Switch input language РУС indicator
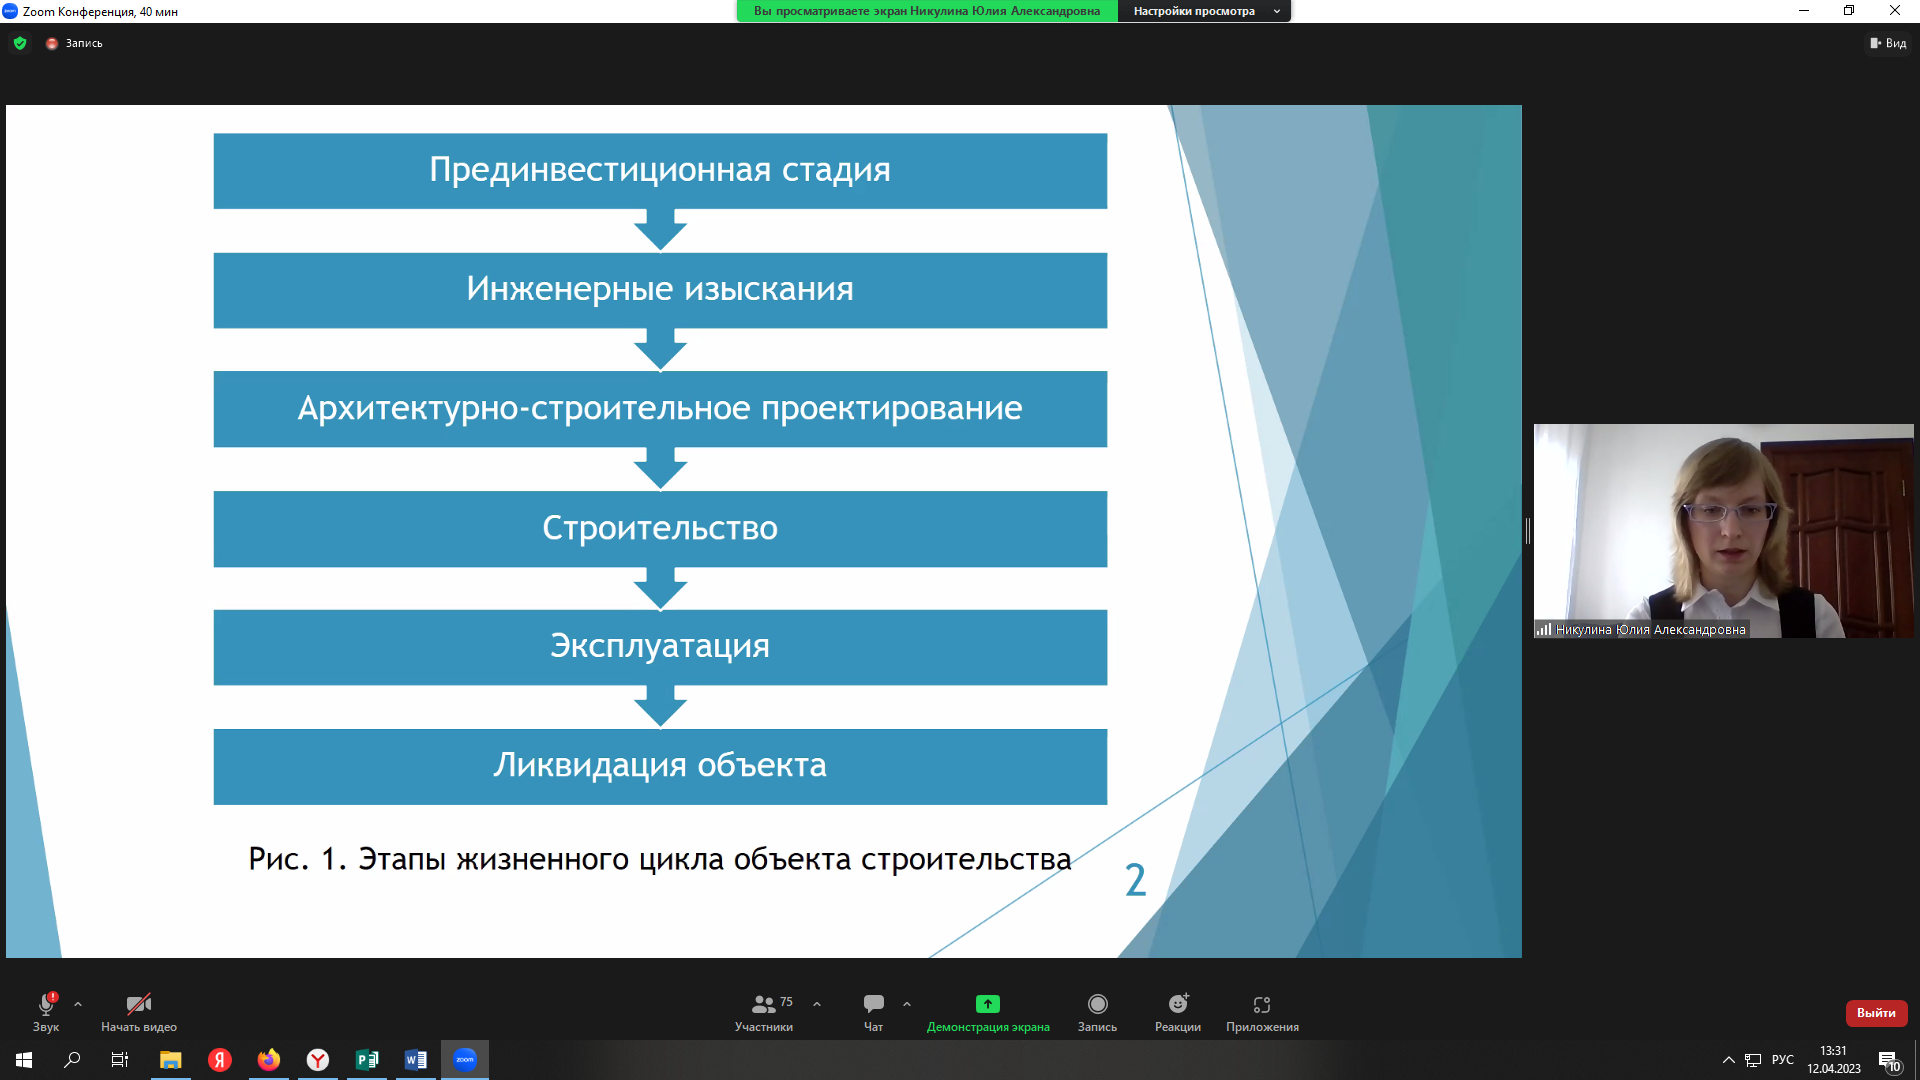Viewport: 1920px width, 1080px height. pos(1783,1060)
